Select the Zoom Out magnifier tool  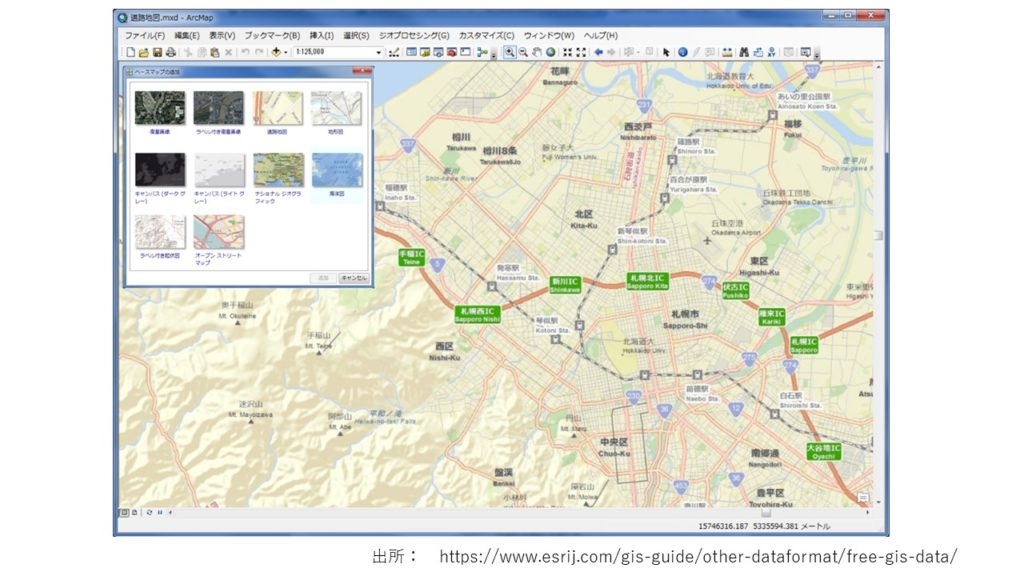(x=523, y=52)
